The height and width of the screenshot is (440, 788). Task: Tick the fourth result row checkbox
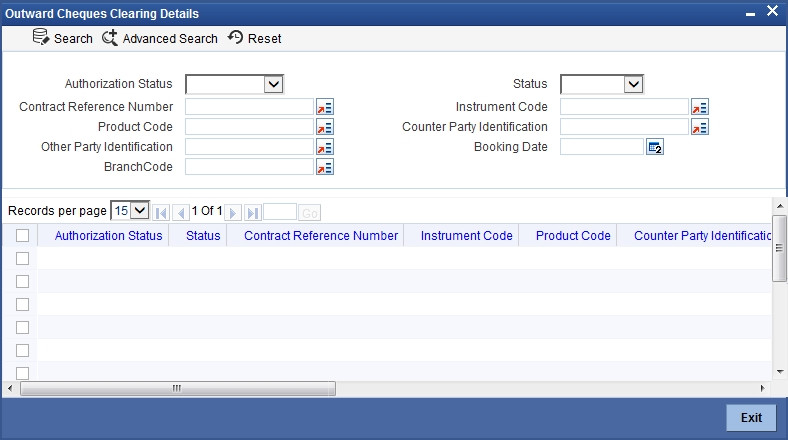[23, 327]
